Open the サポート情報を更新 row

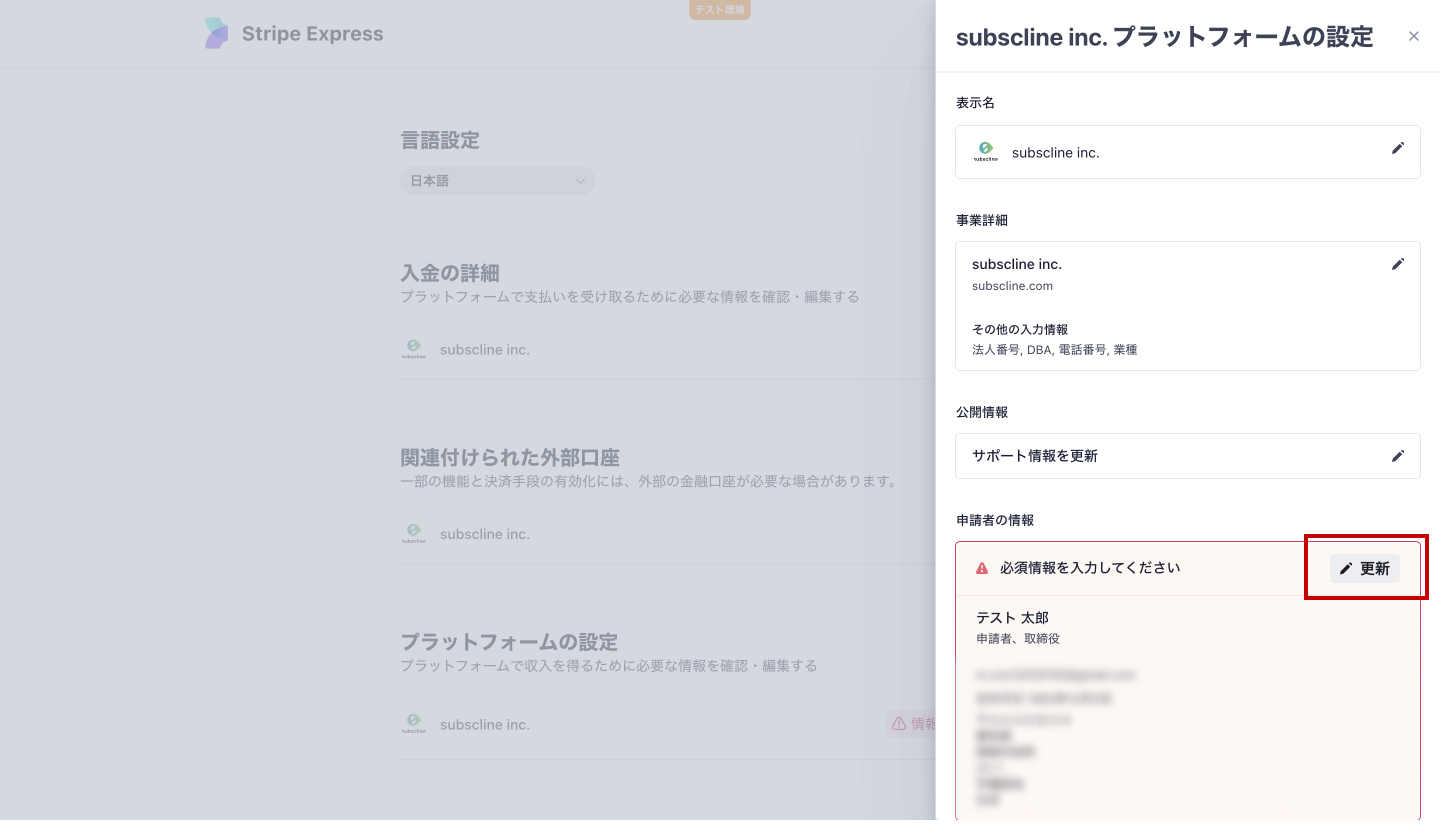coord(1188,456)
